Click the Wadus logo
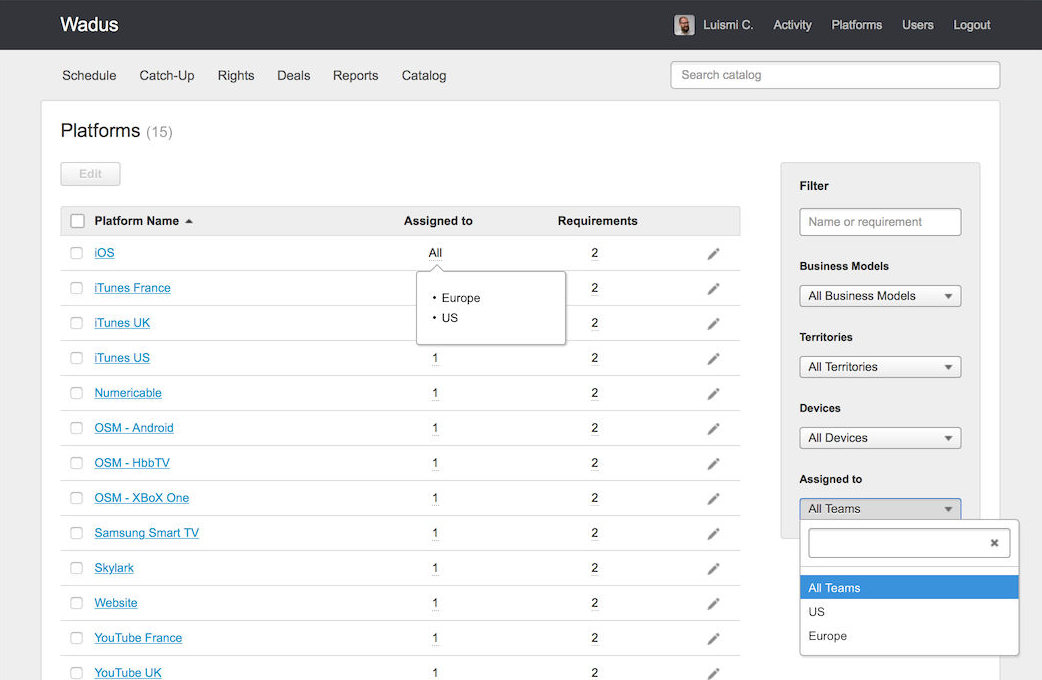Viewport: 1042px width, 680px height. point(89,25)
